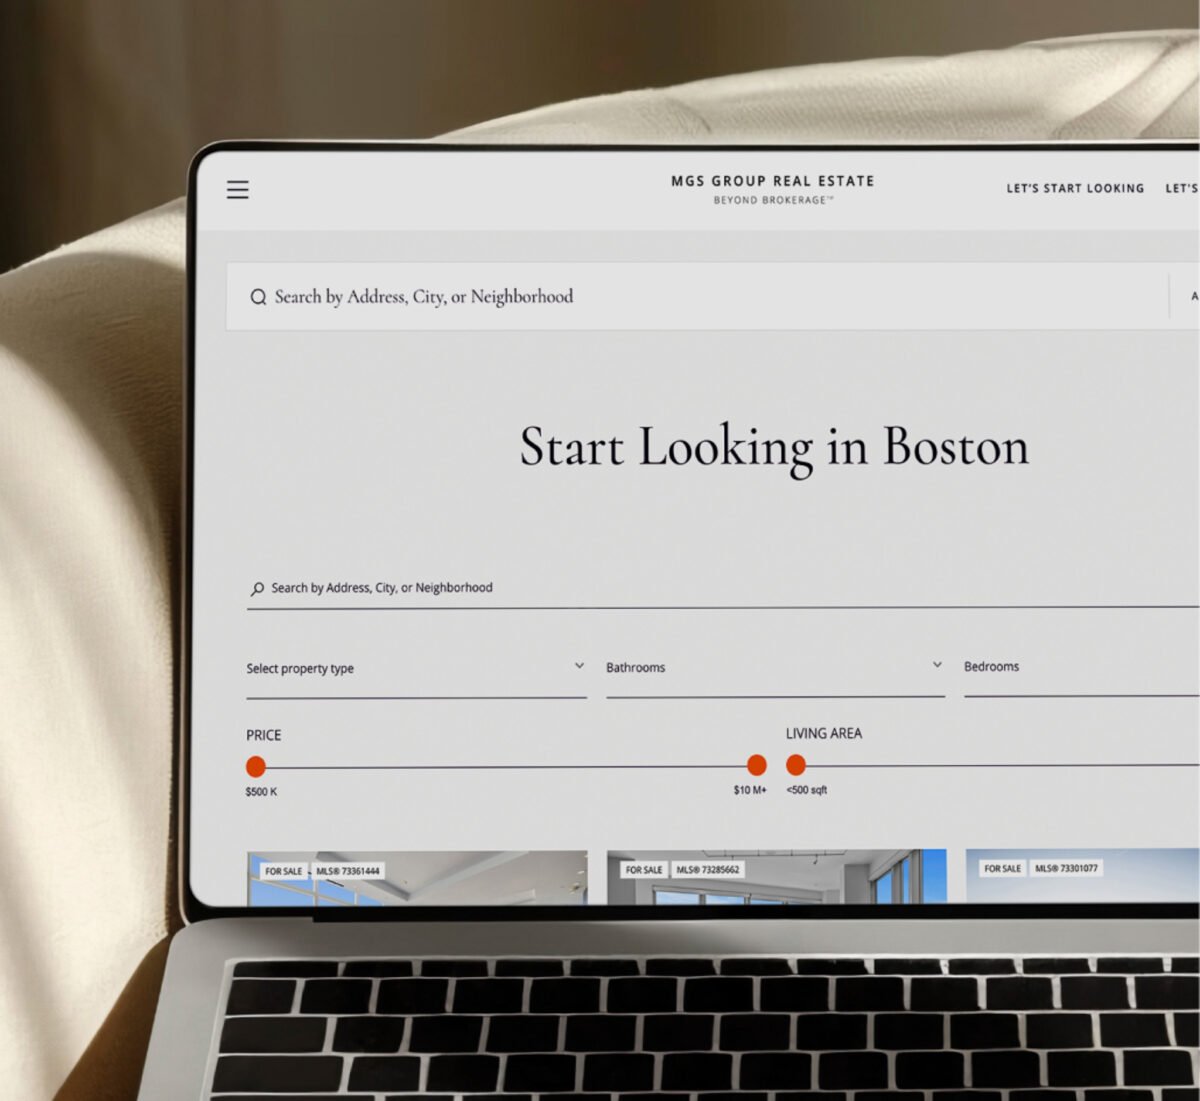Open the first LET'S START LOOKING nav link
The image size is (1200, 1101).
(1075, 188)
